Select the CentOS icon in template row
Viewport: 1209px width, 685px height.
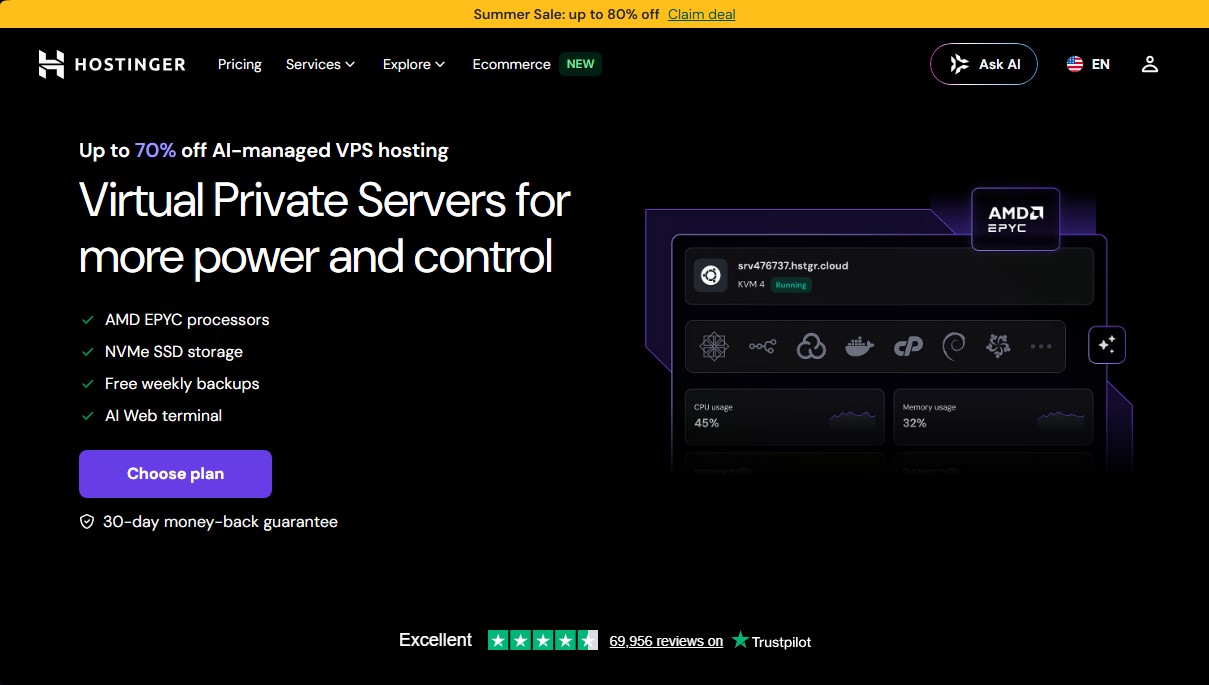[x=714, y=346]
